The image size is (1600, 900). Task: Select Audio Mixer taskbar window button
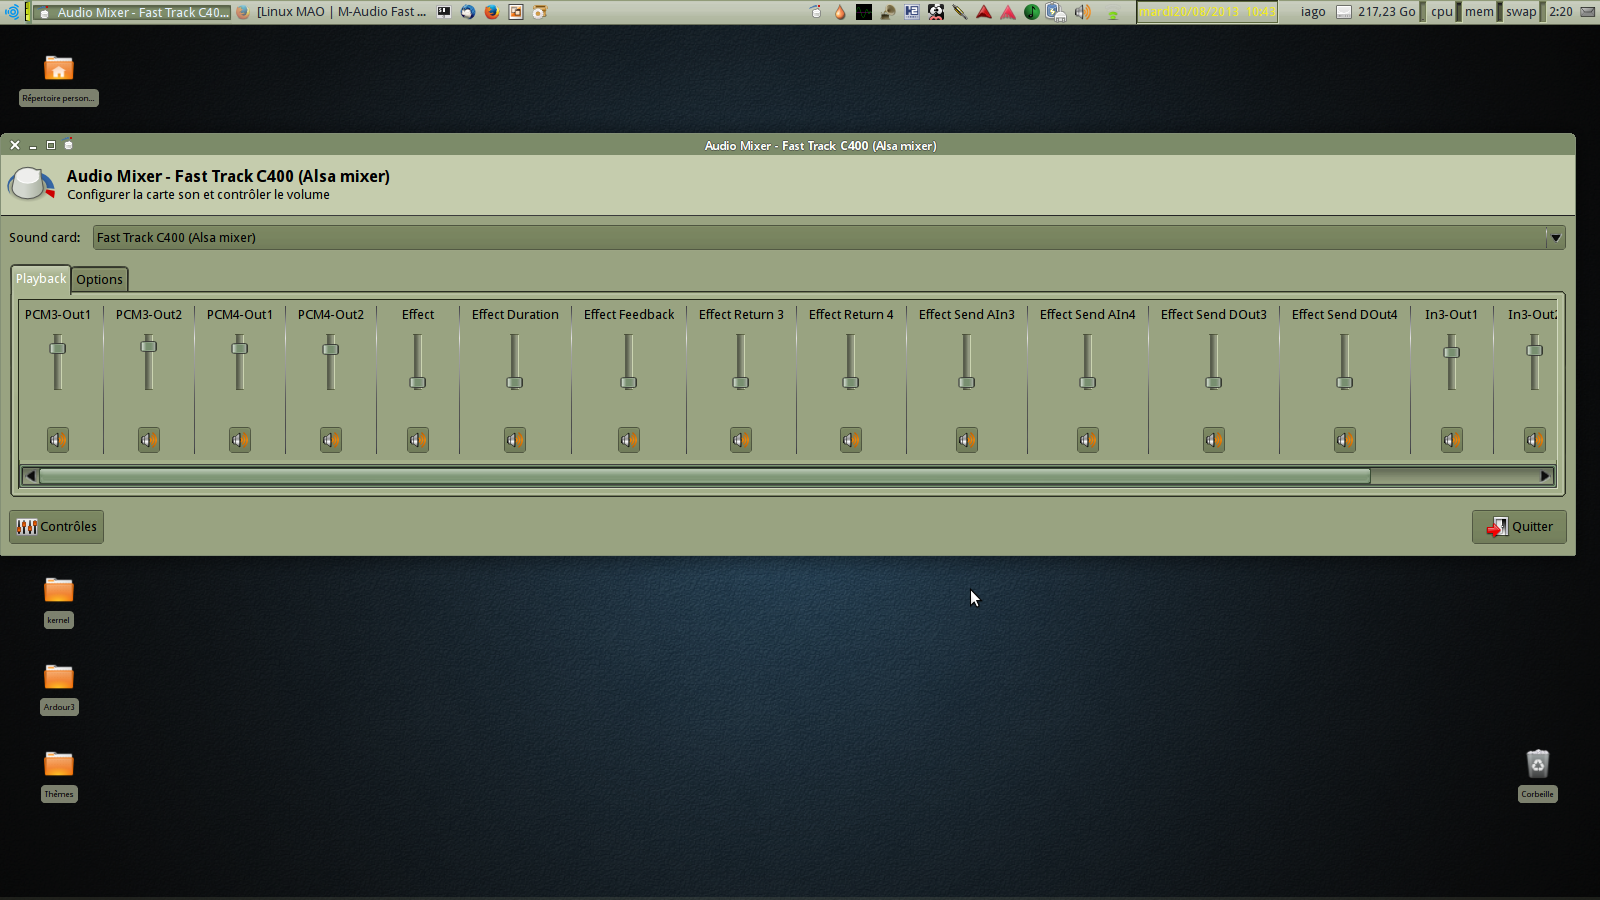click(133, 12)
